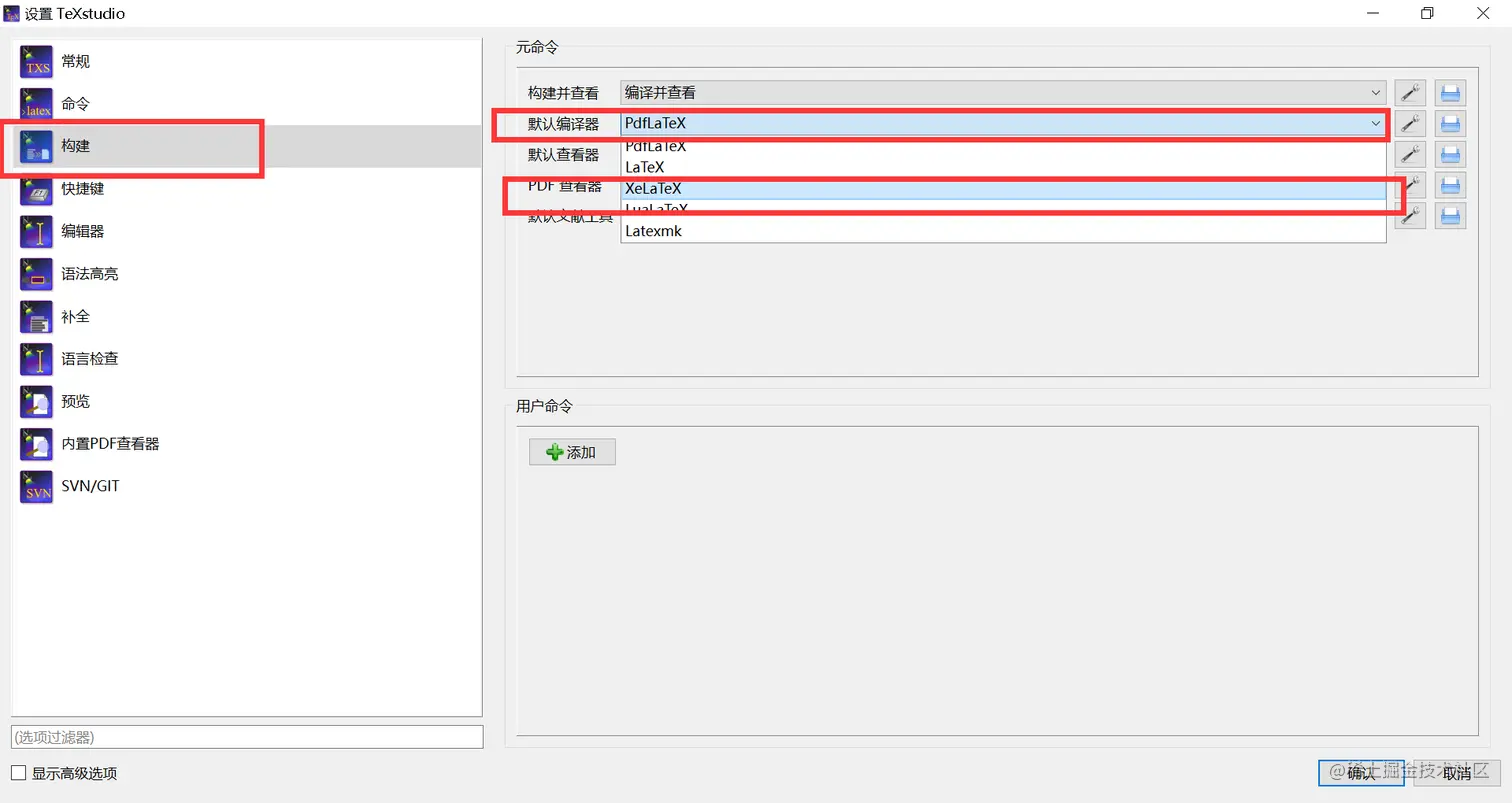Cancel the dialog with 取消 button

[x=1457, y=773]
